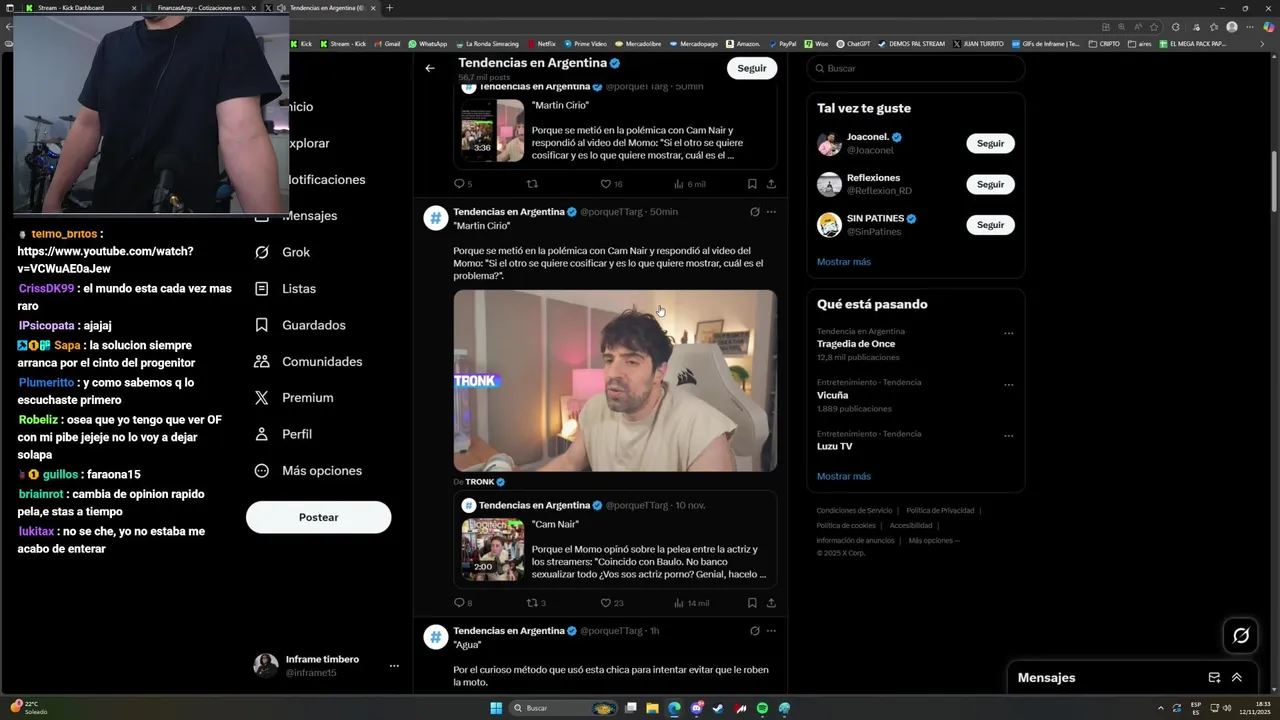Follow SIN PATINES account
The height and width of the screenshot is (720, 1280).
coord(990,225)
